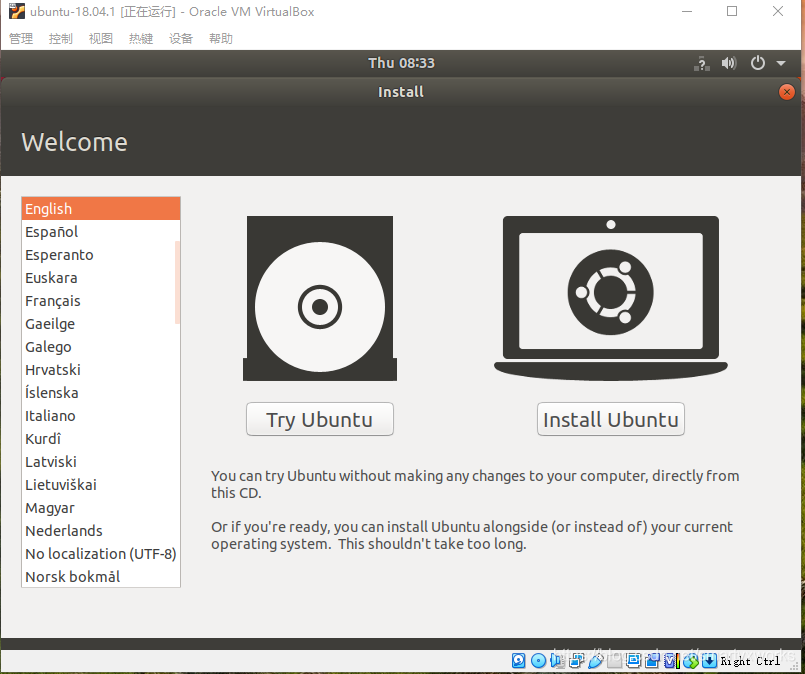
Task: Click the Try Ubuntu button
Action: tap(320, 419)
